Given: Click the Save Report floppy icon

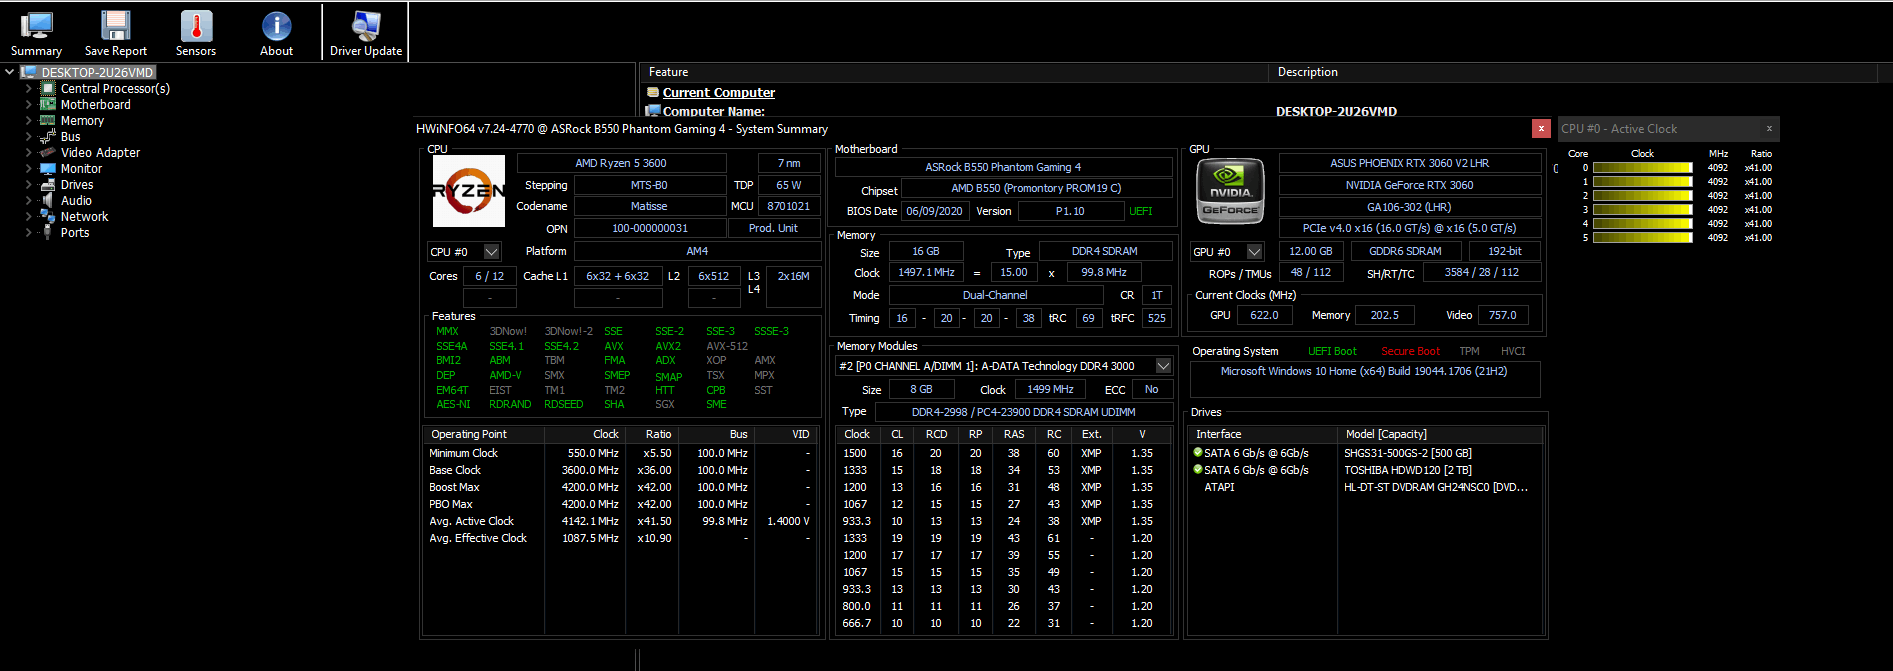Looking at the screenshot, I should click(116, 26).
